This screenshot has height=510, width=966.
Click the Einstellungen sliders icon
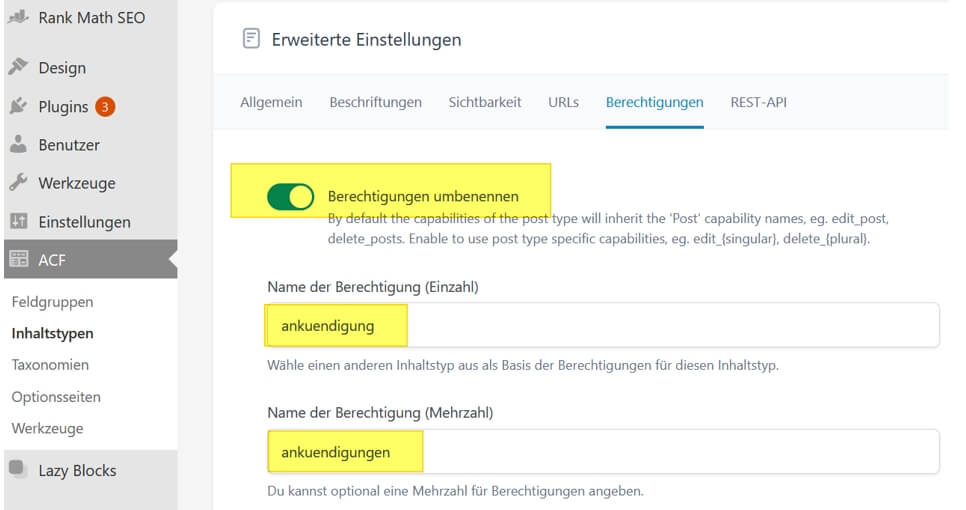click(17, 221)
